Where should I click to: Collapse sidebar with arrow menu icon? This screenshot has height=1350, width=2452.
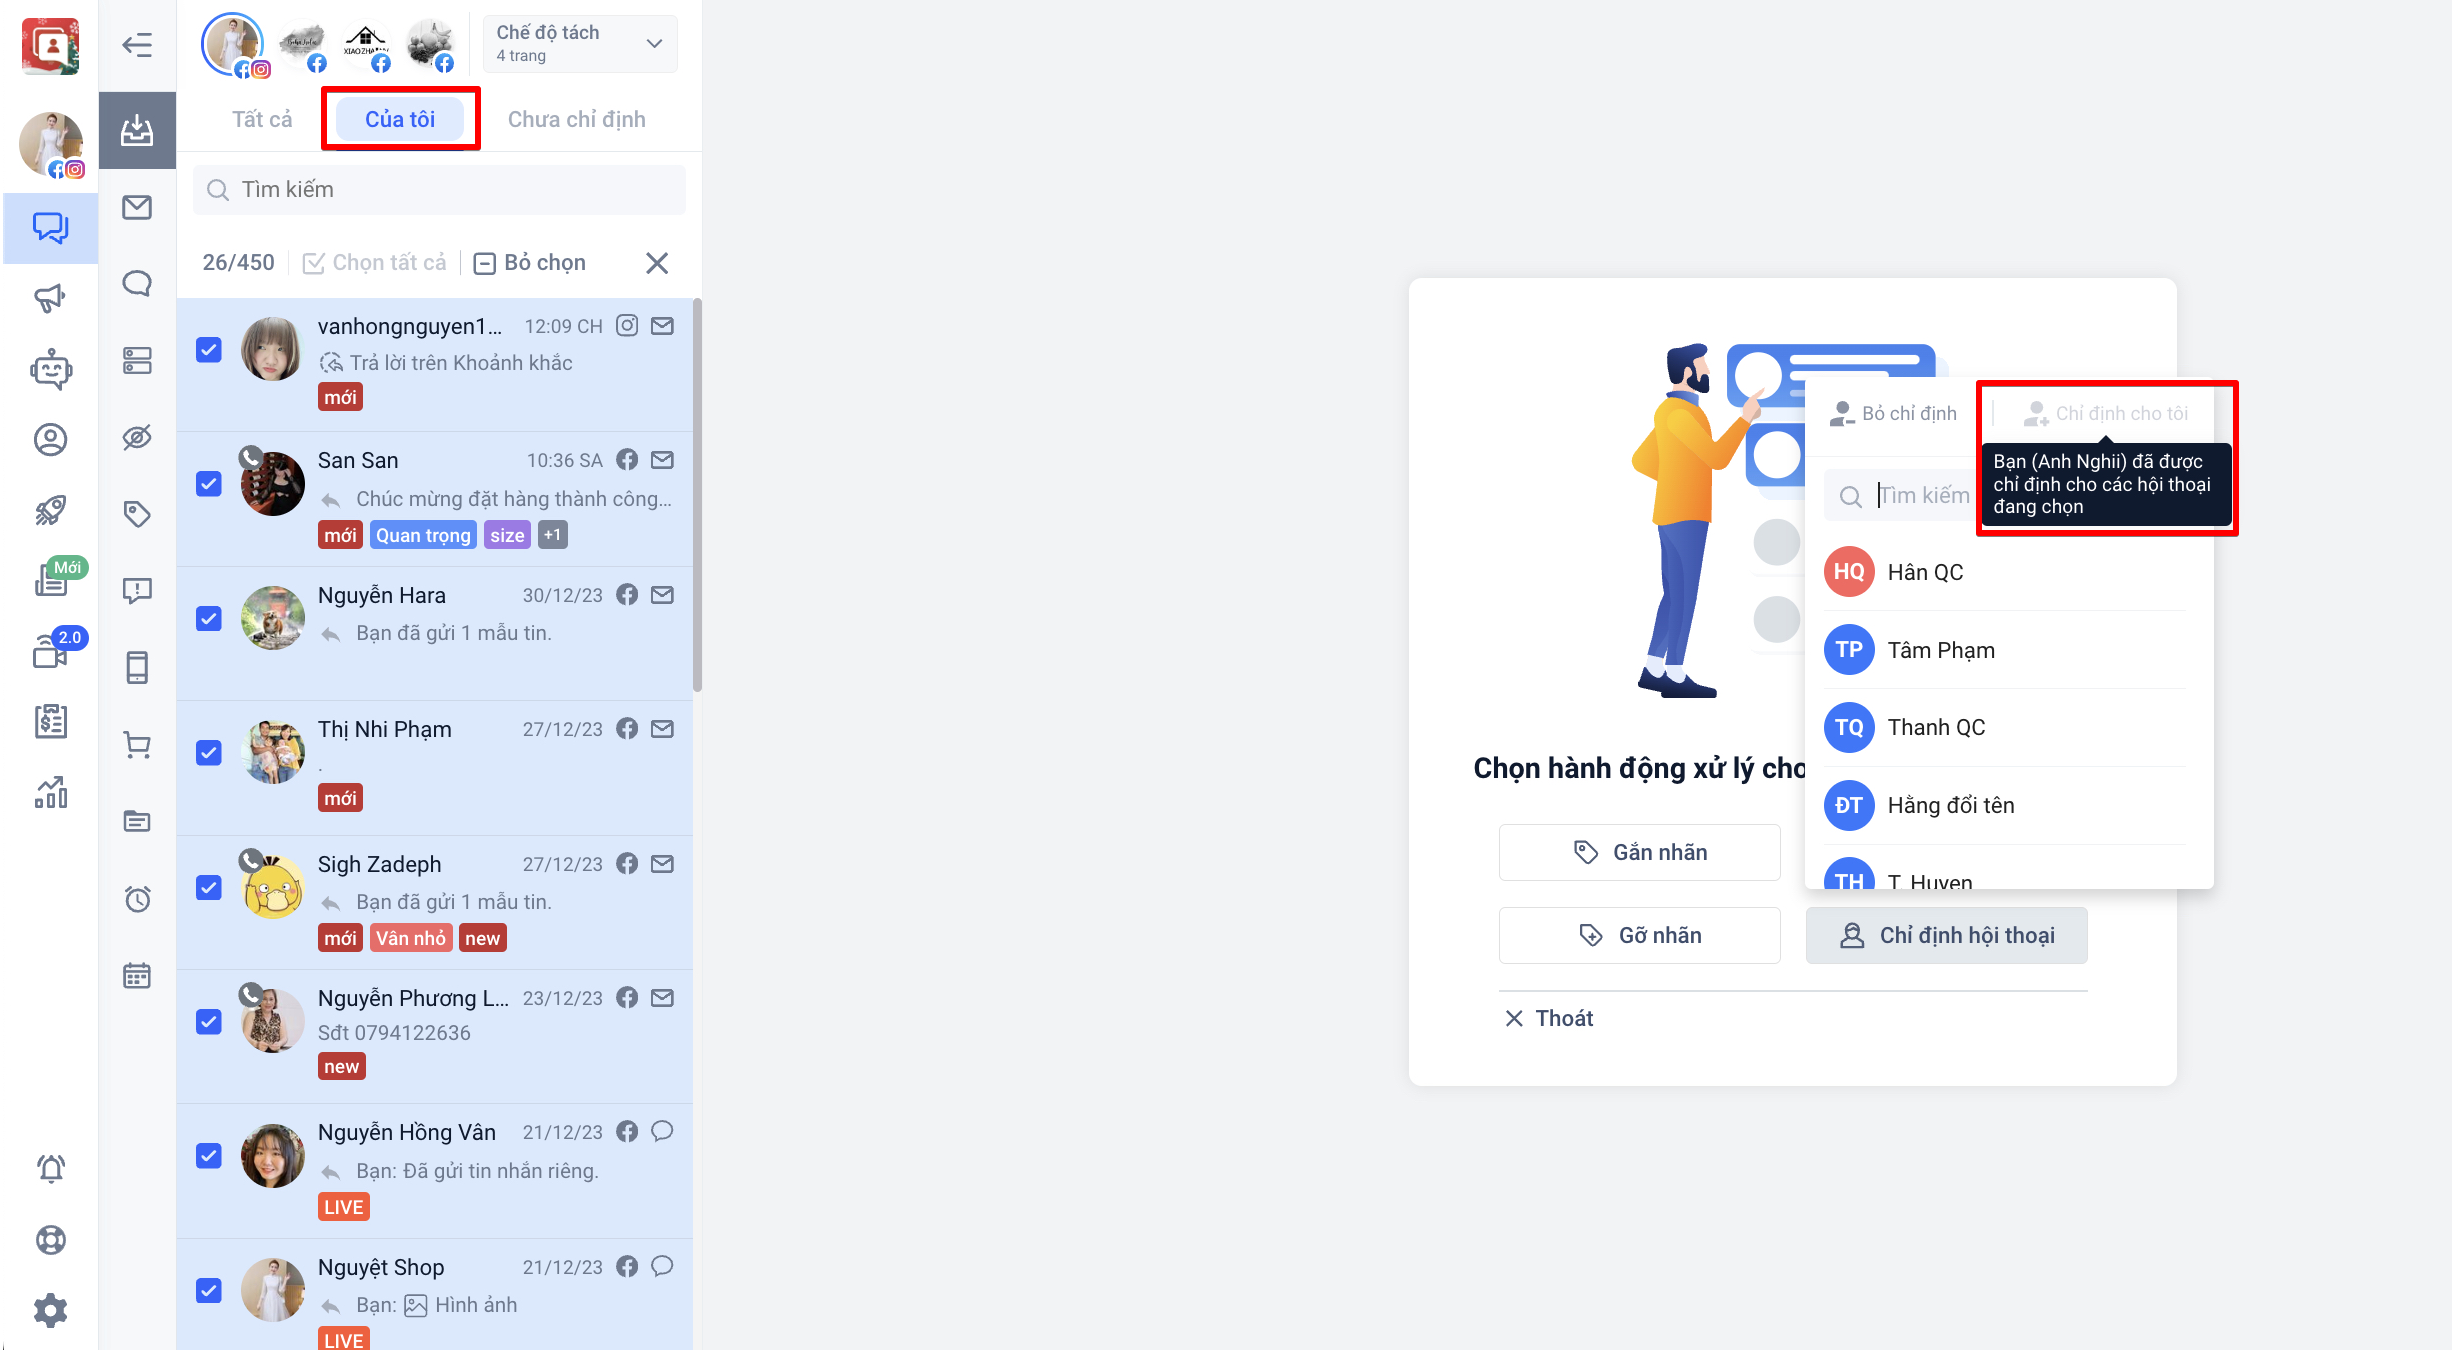(137, 45)
